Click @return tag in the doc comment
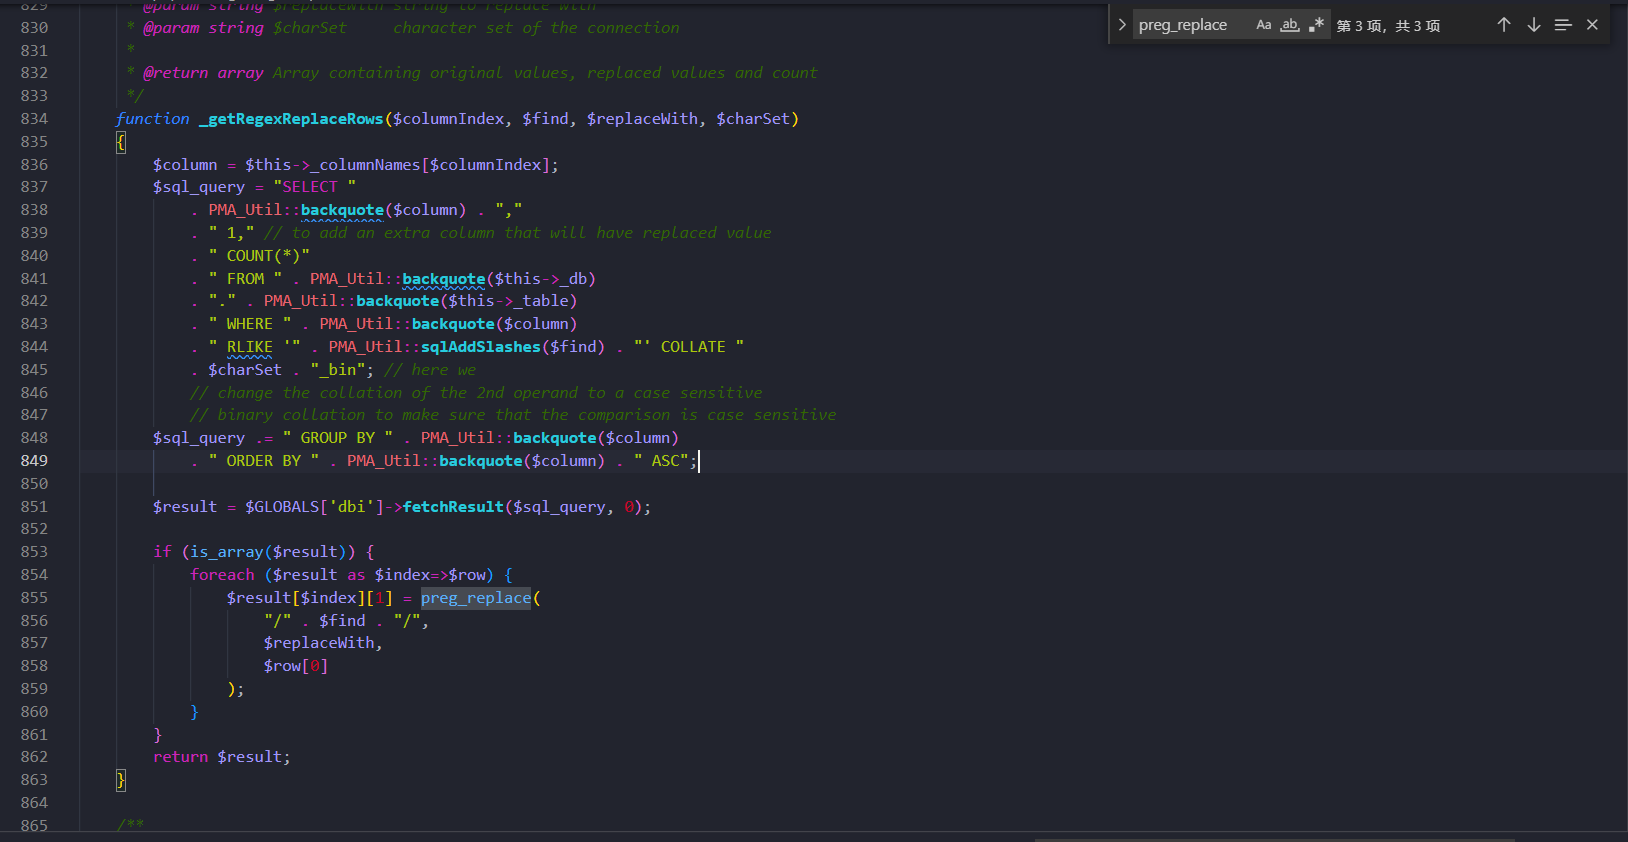 [x=175, y=73]
